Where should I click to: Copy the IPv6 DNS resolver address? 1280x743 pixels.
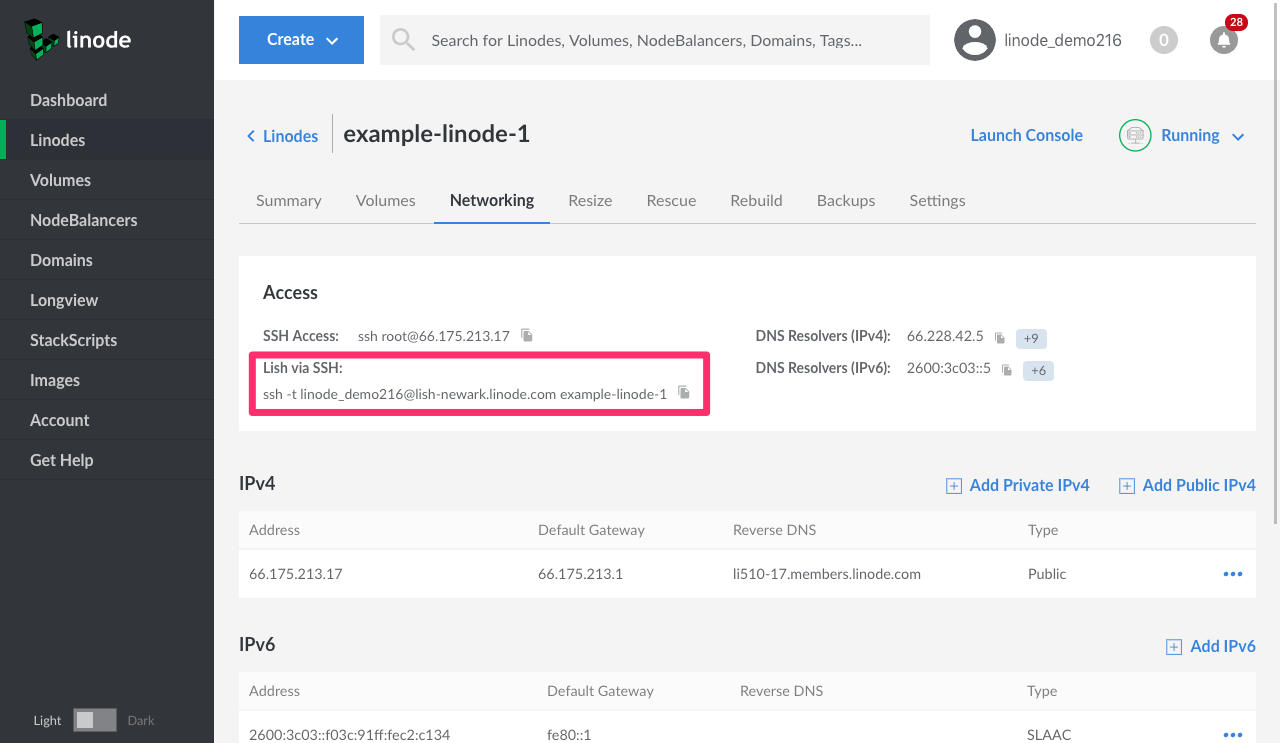click(x=1007, y=371)
